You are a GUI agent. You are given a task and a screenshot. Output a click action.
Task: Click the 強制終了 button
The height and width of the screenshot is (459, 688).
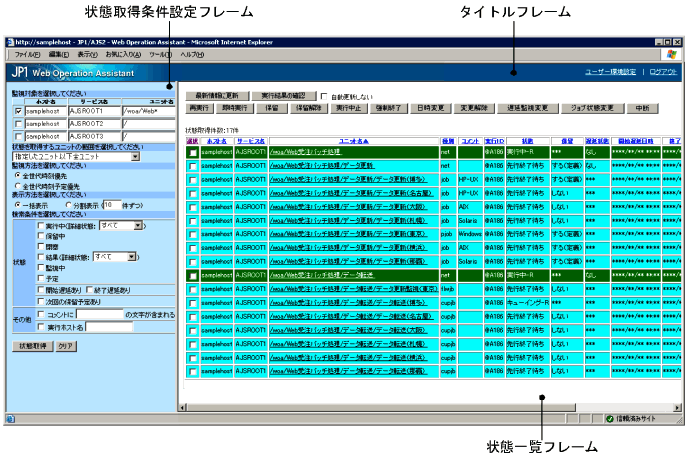pos(389,108)
